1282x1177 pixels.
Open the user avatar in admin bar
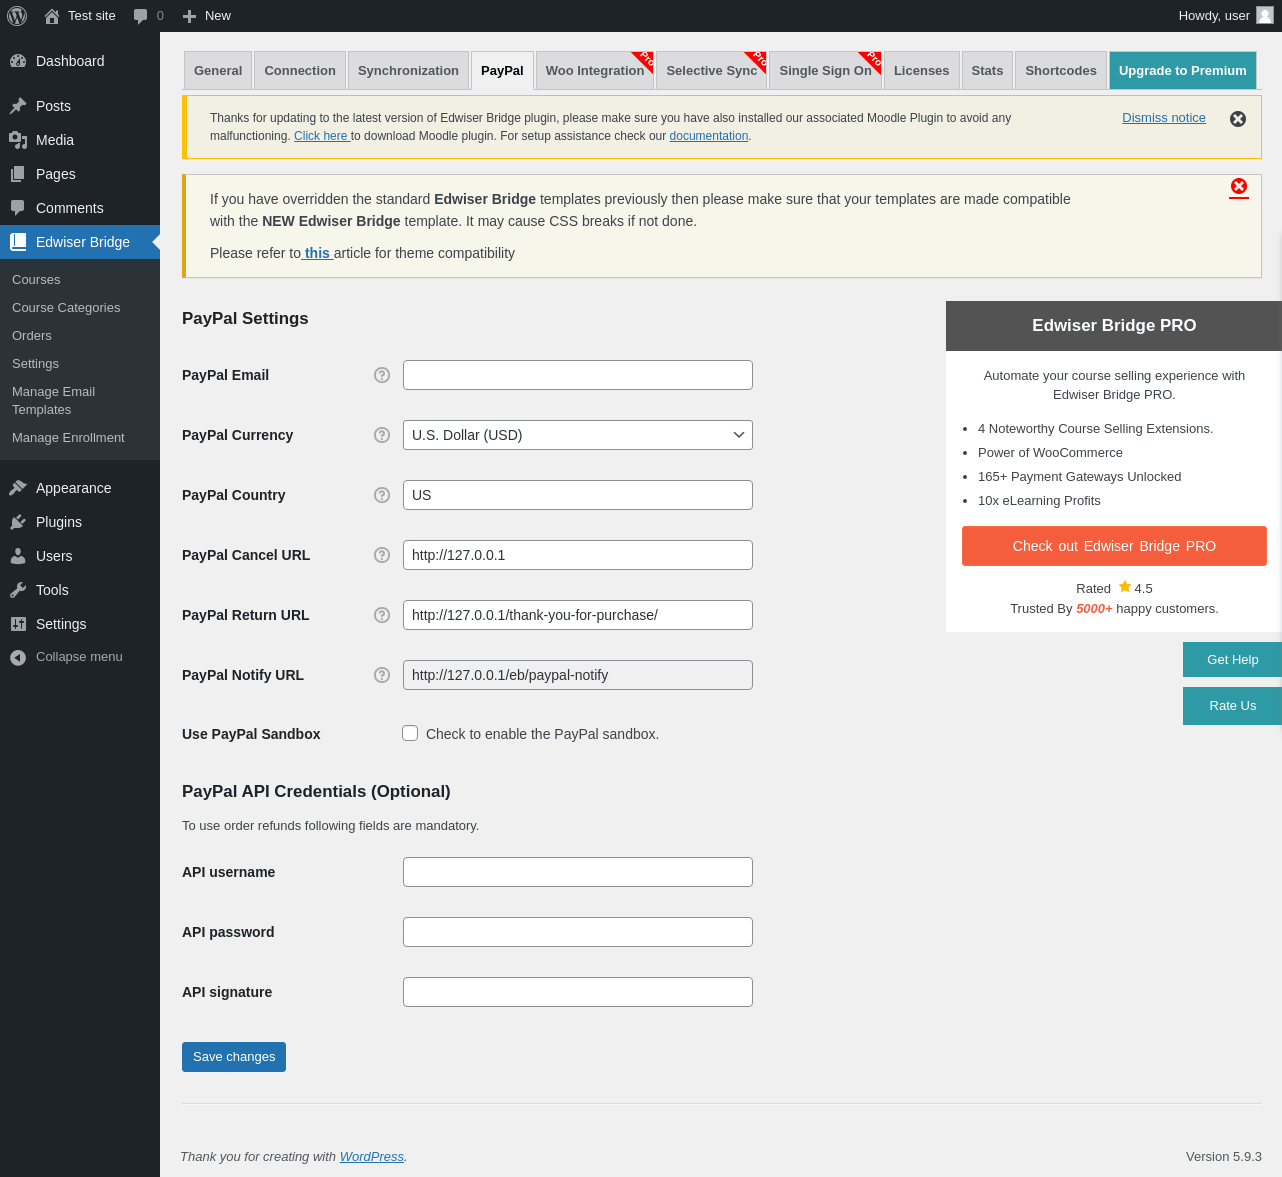coord(1265,15)
